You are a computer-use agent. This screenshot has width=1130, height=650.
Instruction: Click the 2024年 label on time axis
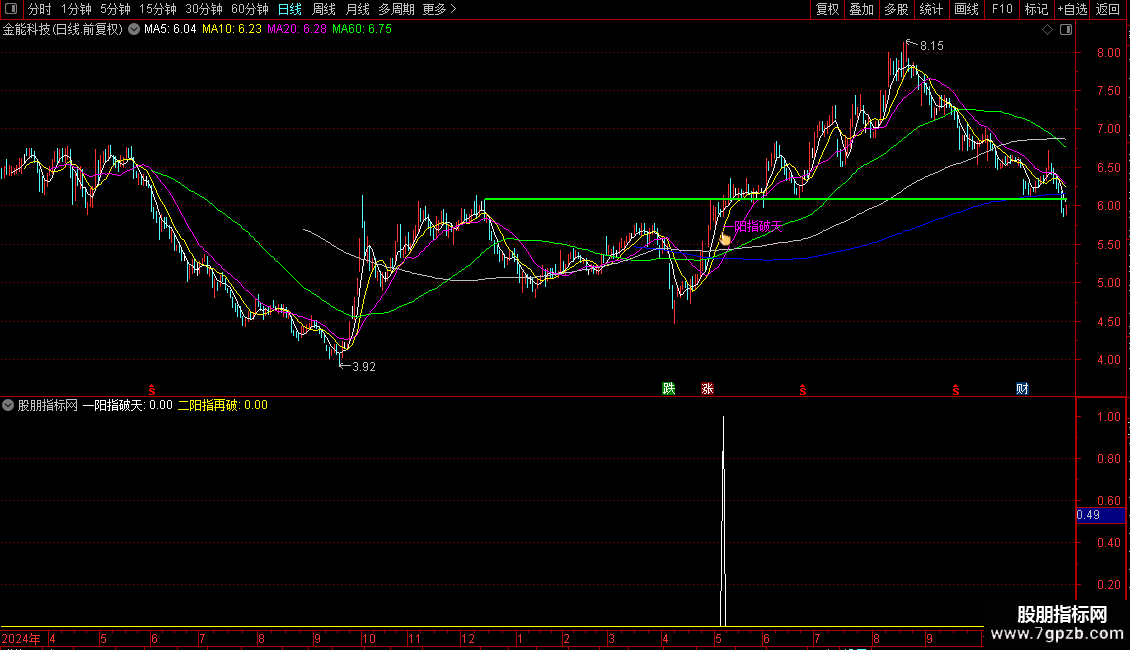22,639
